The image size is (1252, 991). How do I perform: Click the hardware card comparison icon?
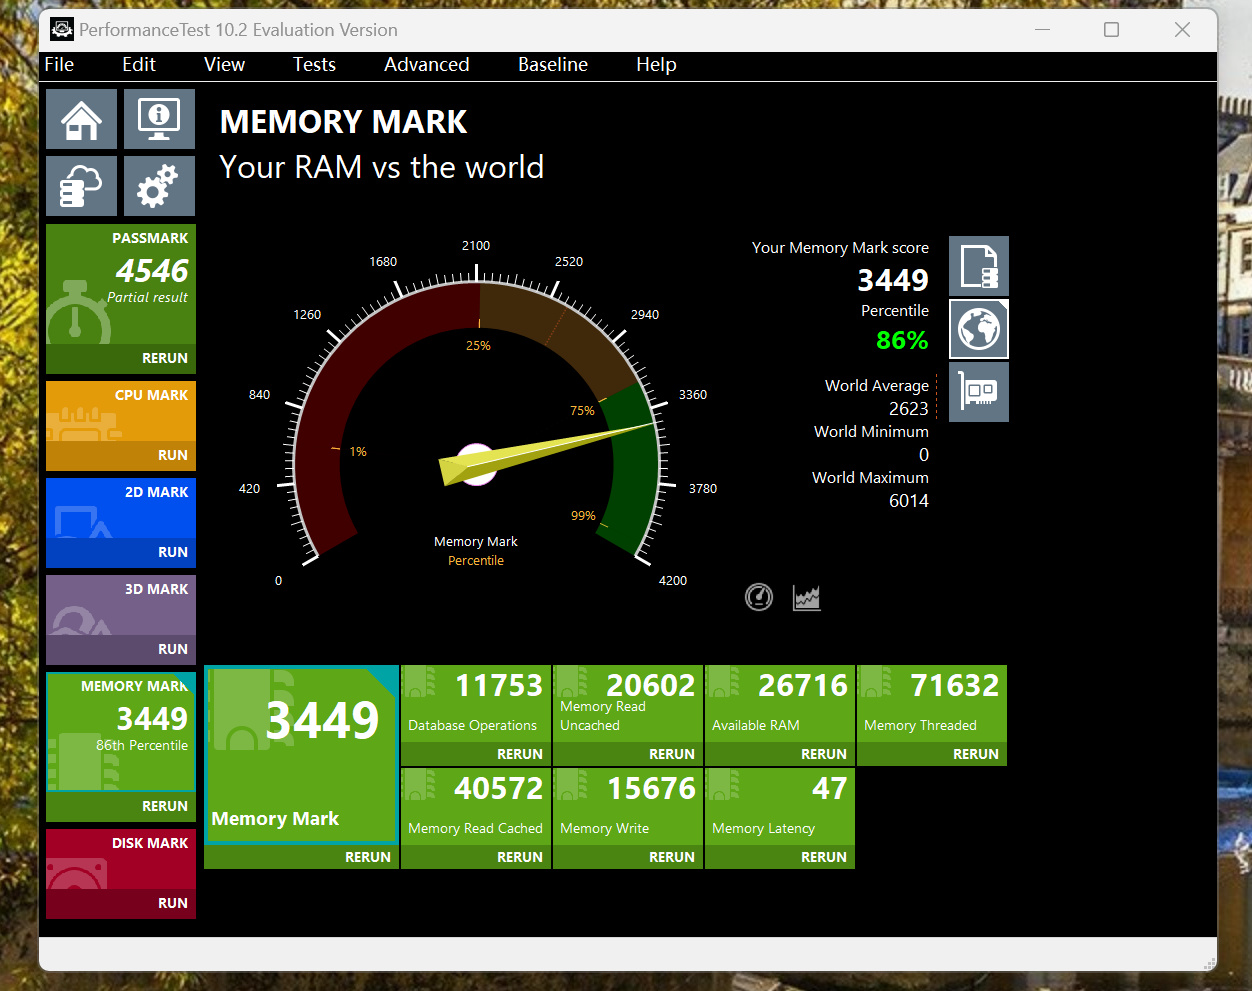(978, 392)
